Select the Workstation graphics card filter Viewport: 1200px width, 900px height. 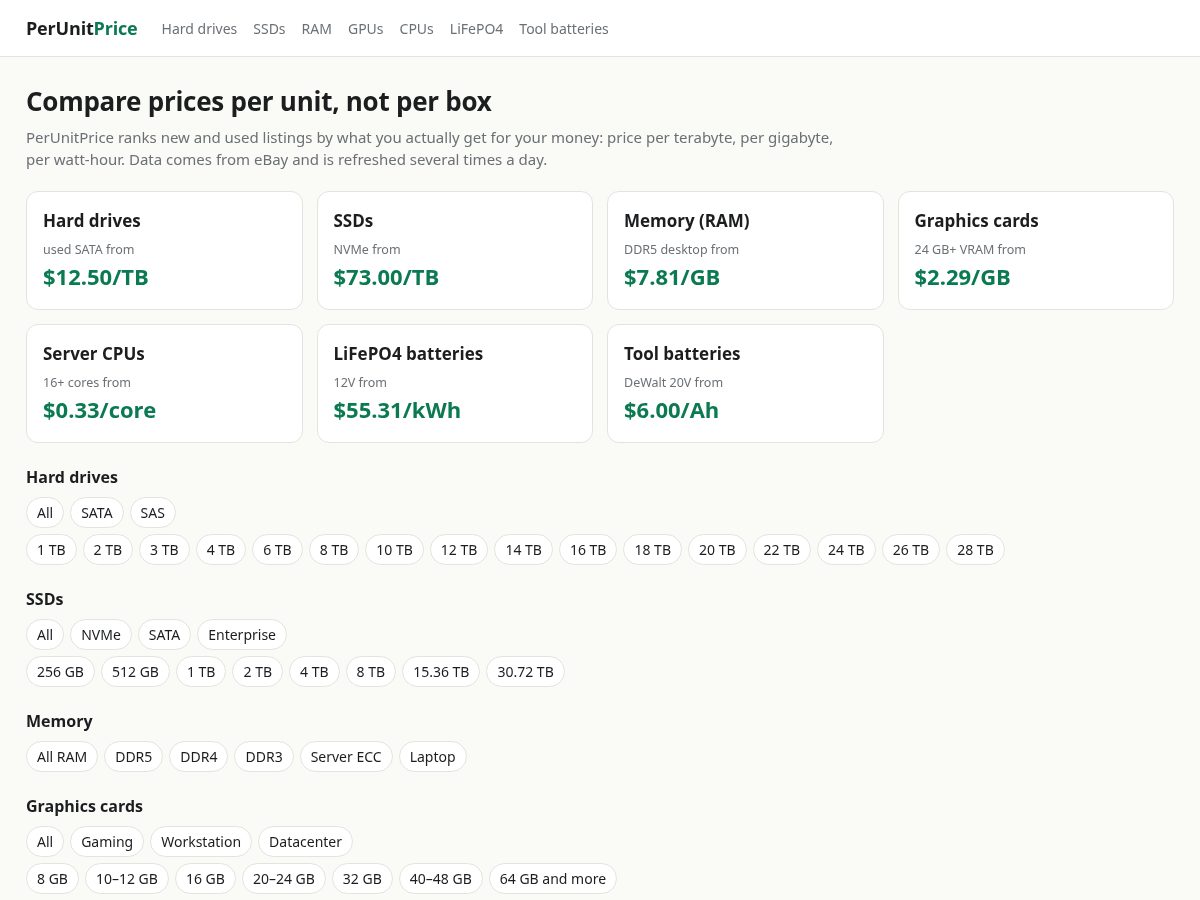(201, 842)
